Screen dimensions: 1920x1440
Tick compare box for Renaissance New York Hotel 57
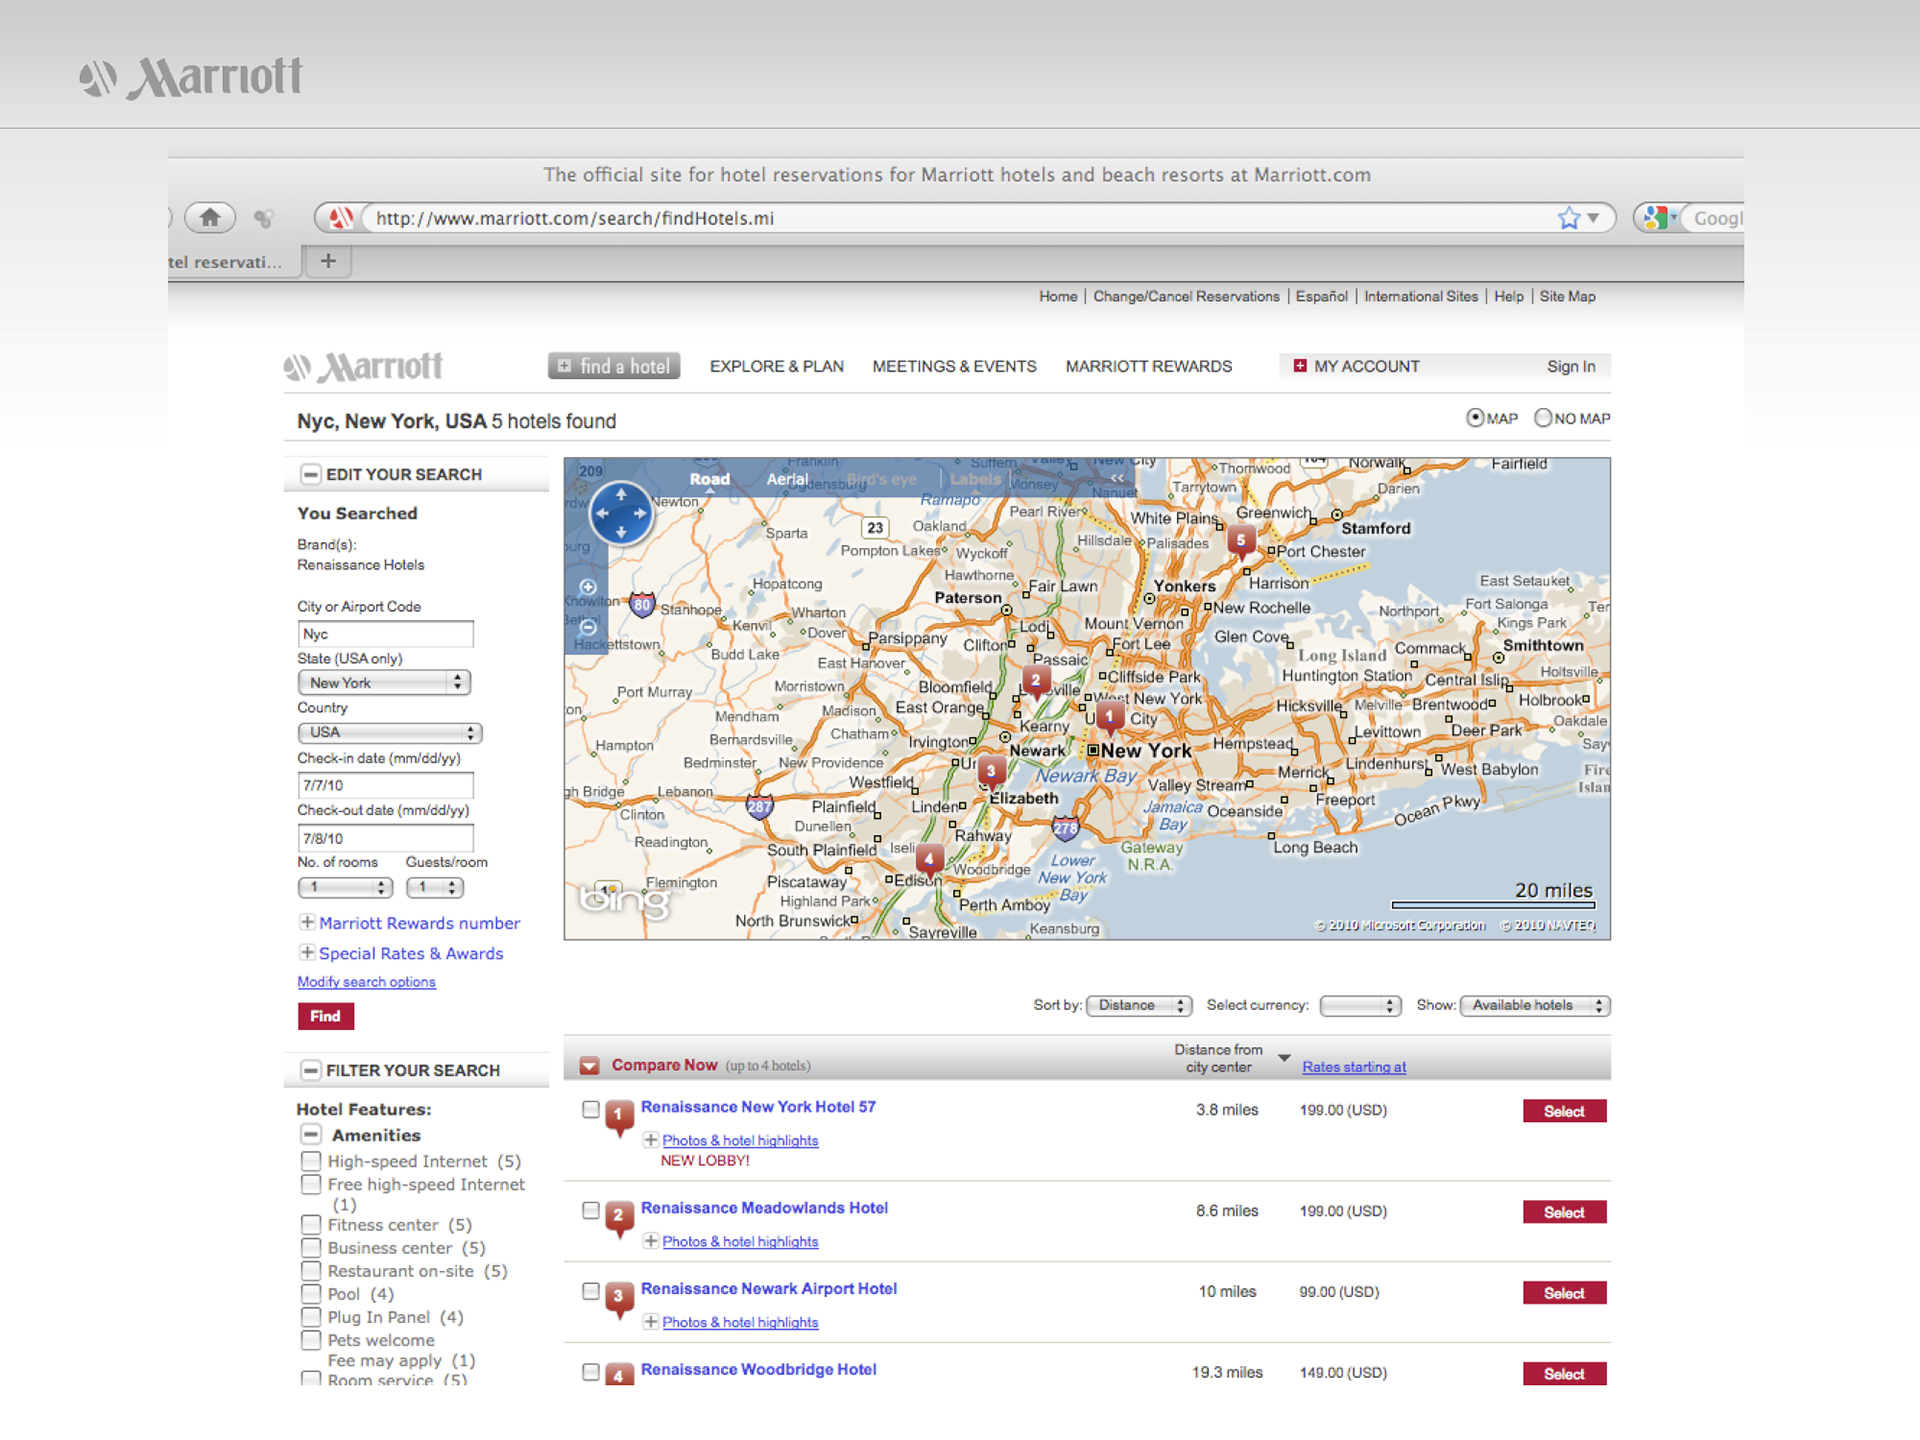pyautogui.click(x=591, y=1109)
